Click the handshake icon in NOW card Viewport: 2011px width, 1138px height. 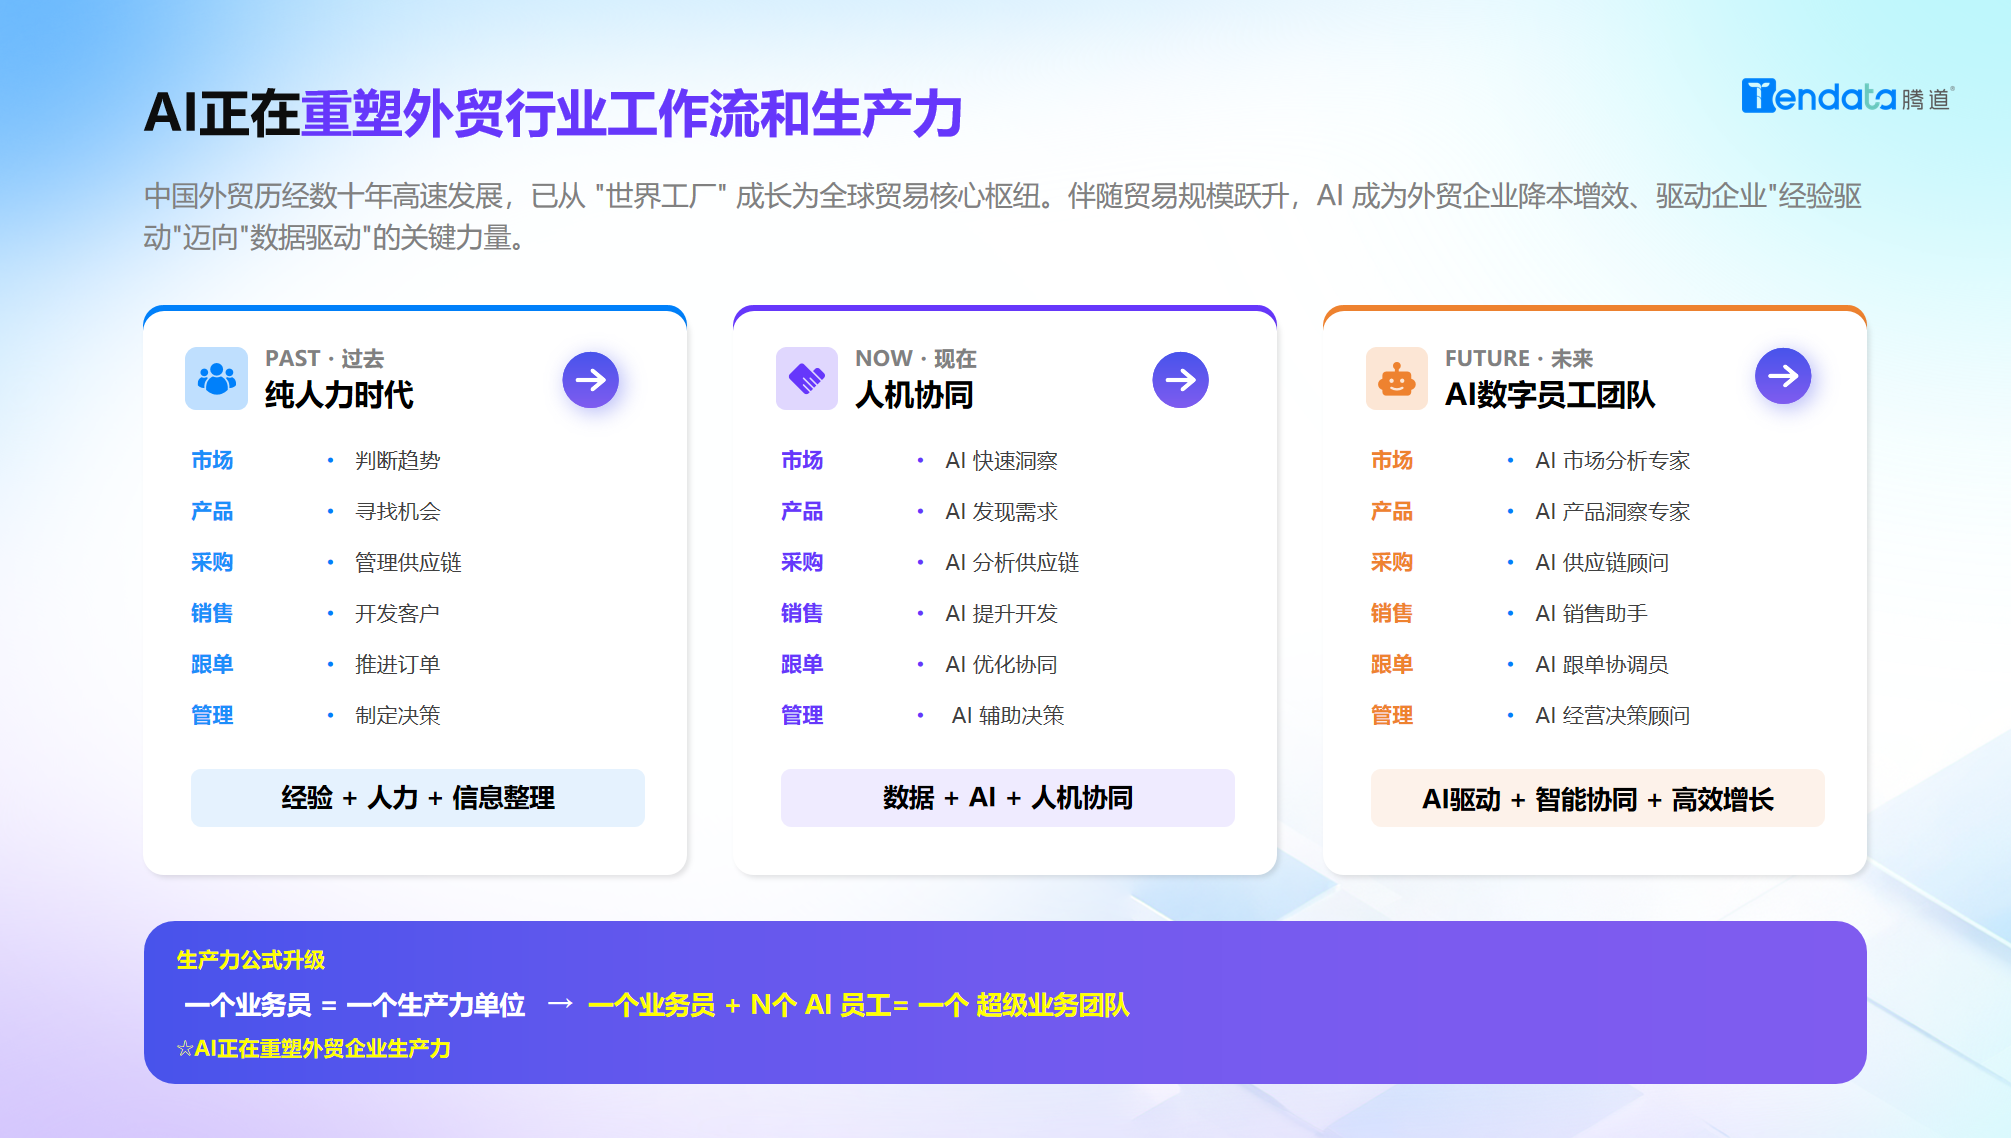point(806,378)
